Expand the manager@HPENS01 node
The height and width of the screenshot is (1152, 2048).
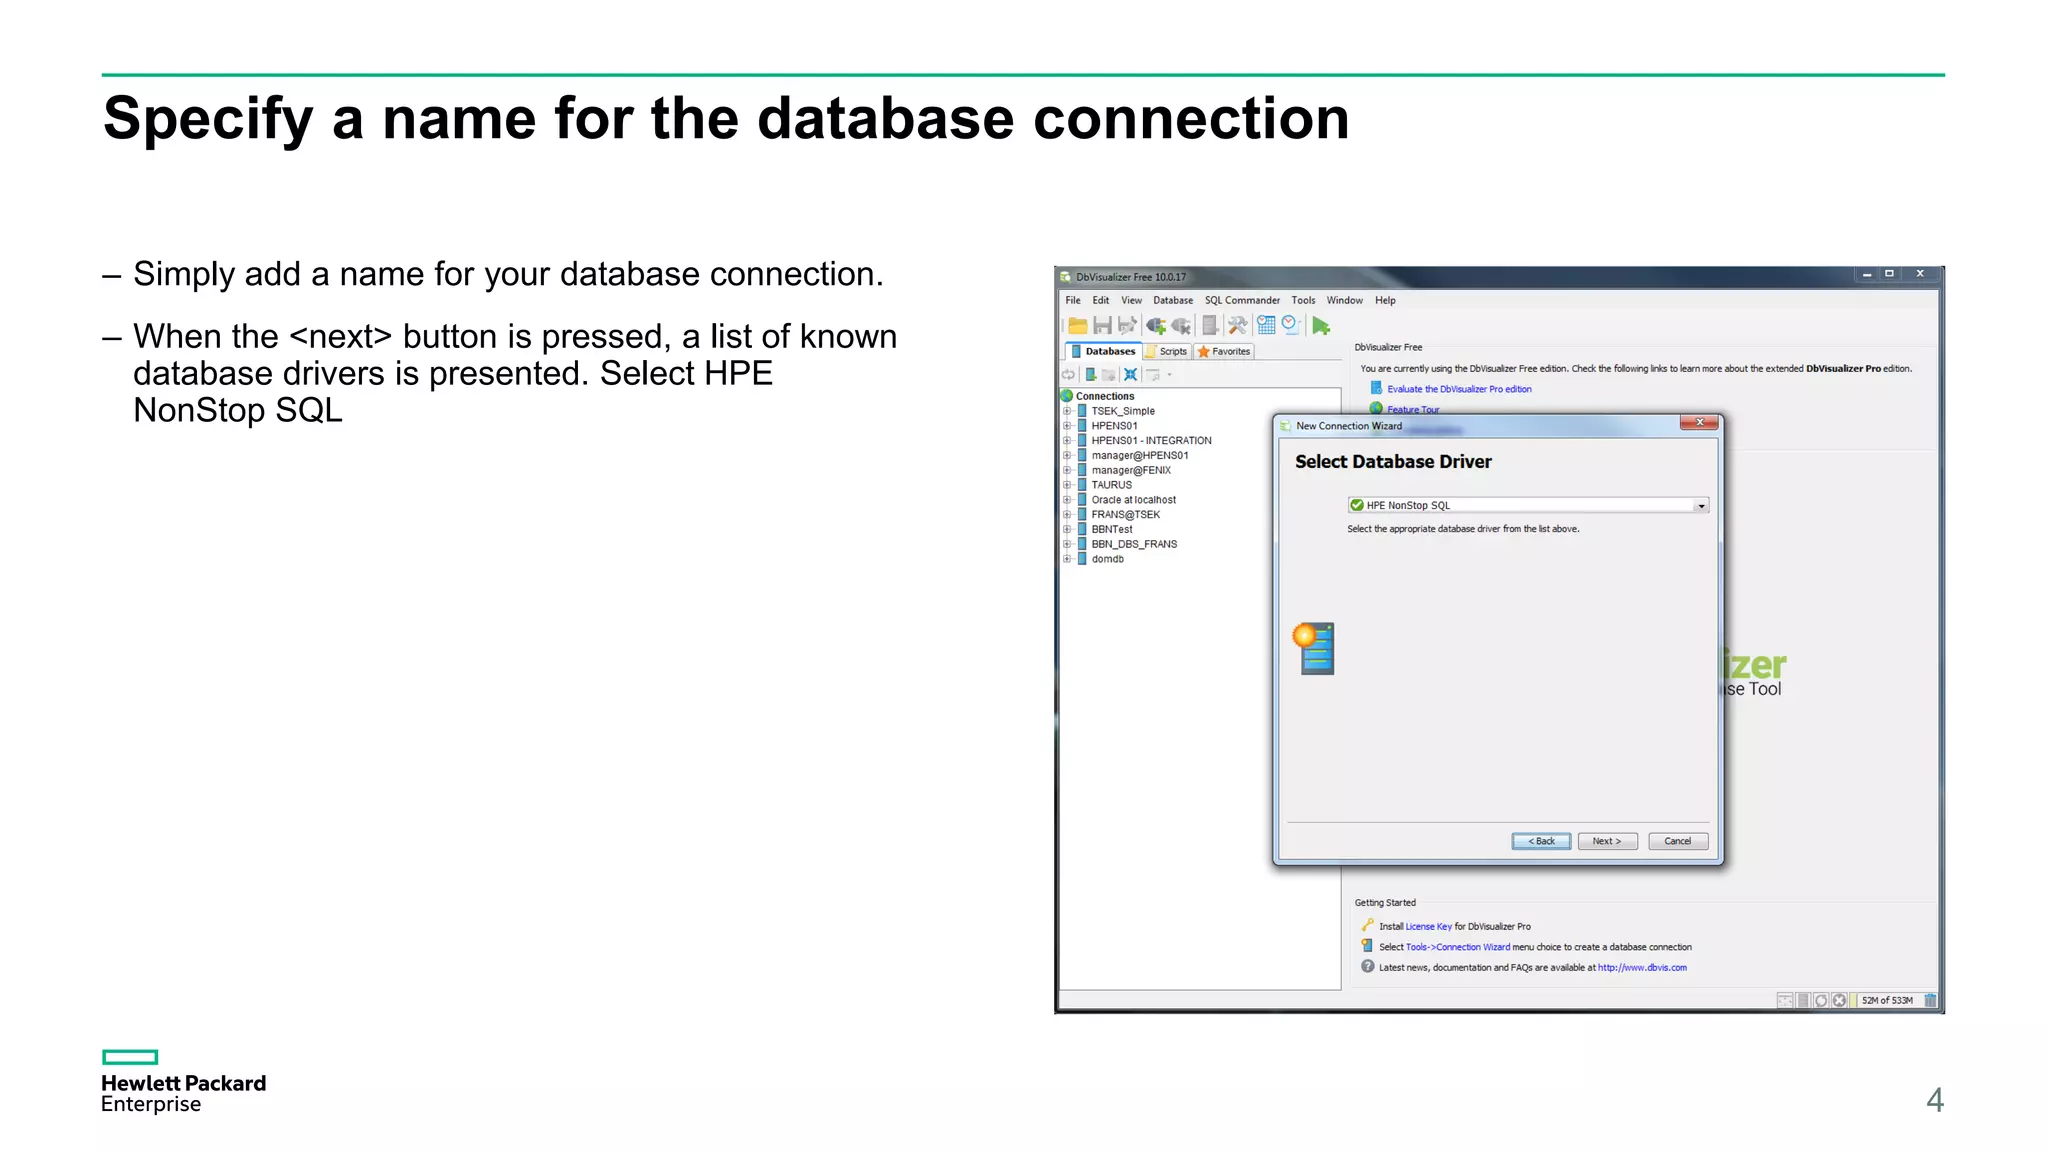pos(1067,455)
